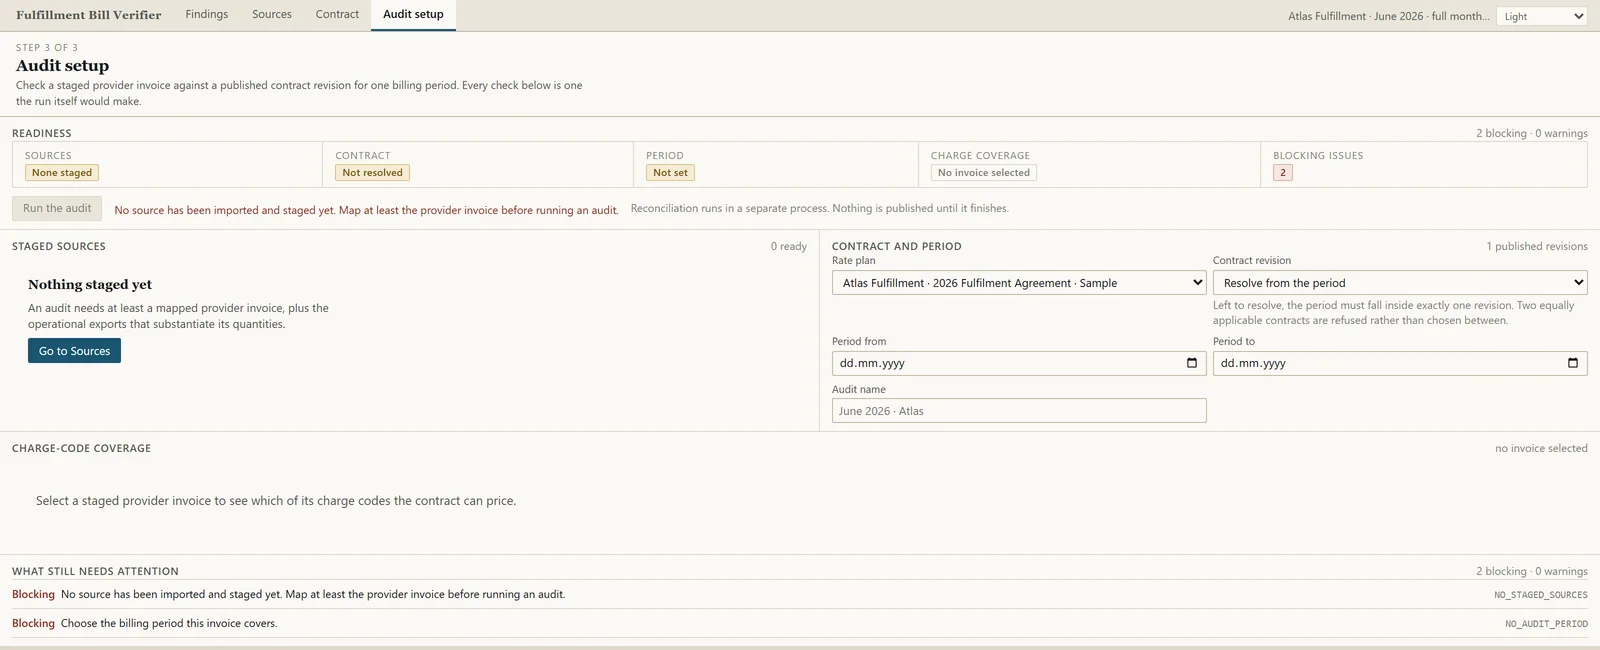1600x650 pixels.
Task: Click the READINESS 2 blocking · 0 warnings summary
Action: [x=1532, y=133]
